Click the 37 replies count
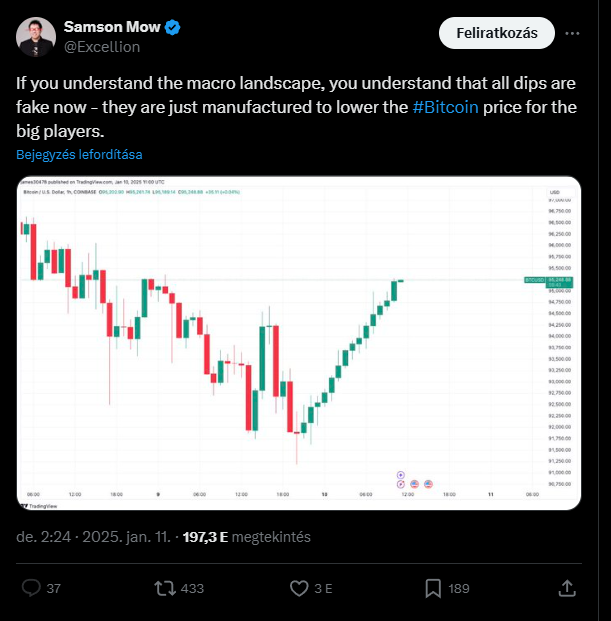Image resolution: width=611 pixels, height=621 pixels. [x=53, y=589]
